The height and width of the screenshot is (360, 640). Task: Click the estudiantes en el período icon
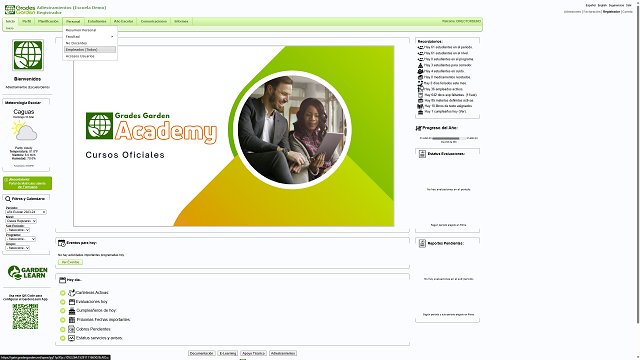tap(420, 47)
